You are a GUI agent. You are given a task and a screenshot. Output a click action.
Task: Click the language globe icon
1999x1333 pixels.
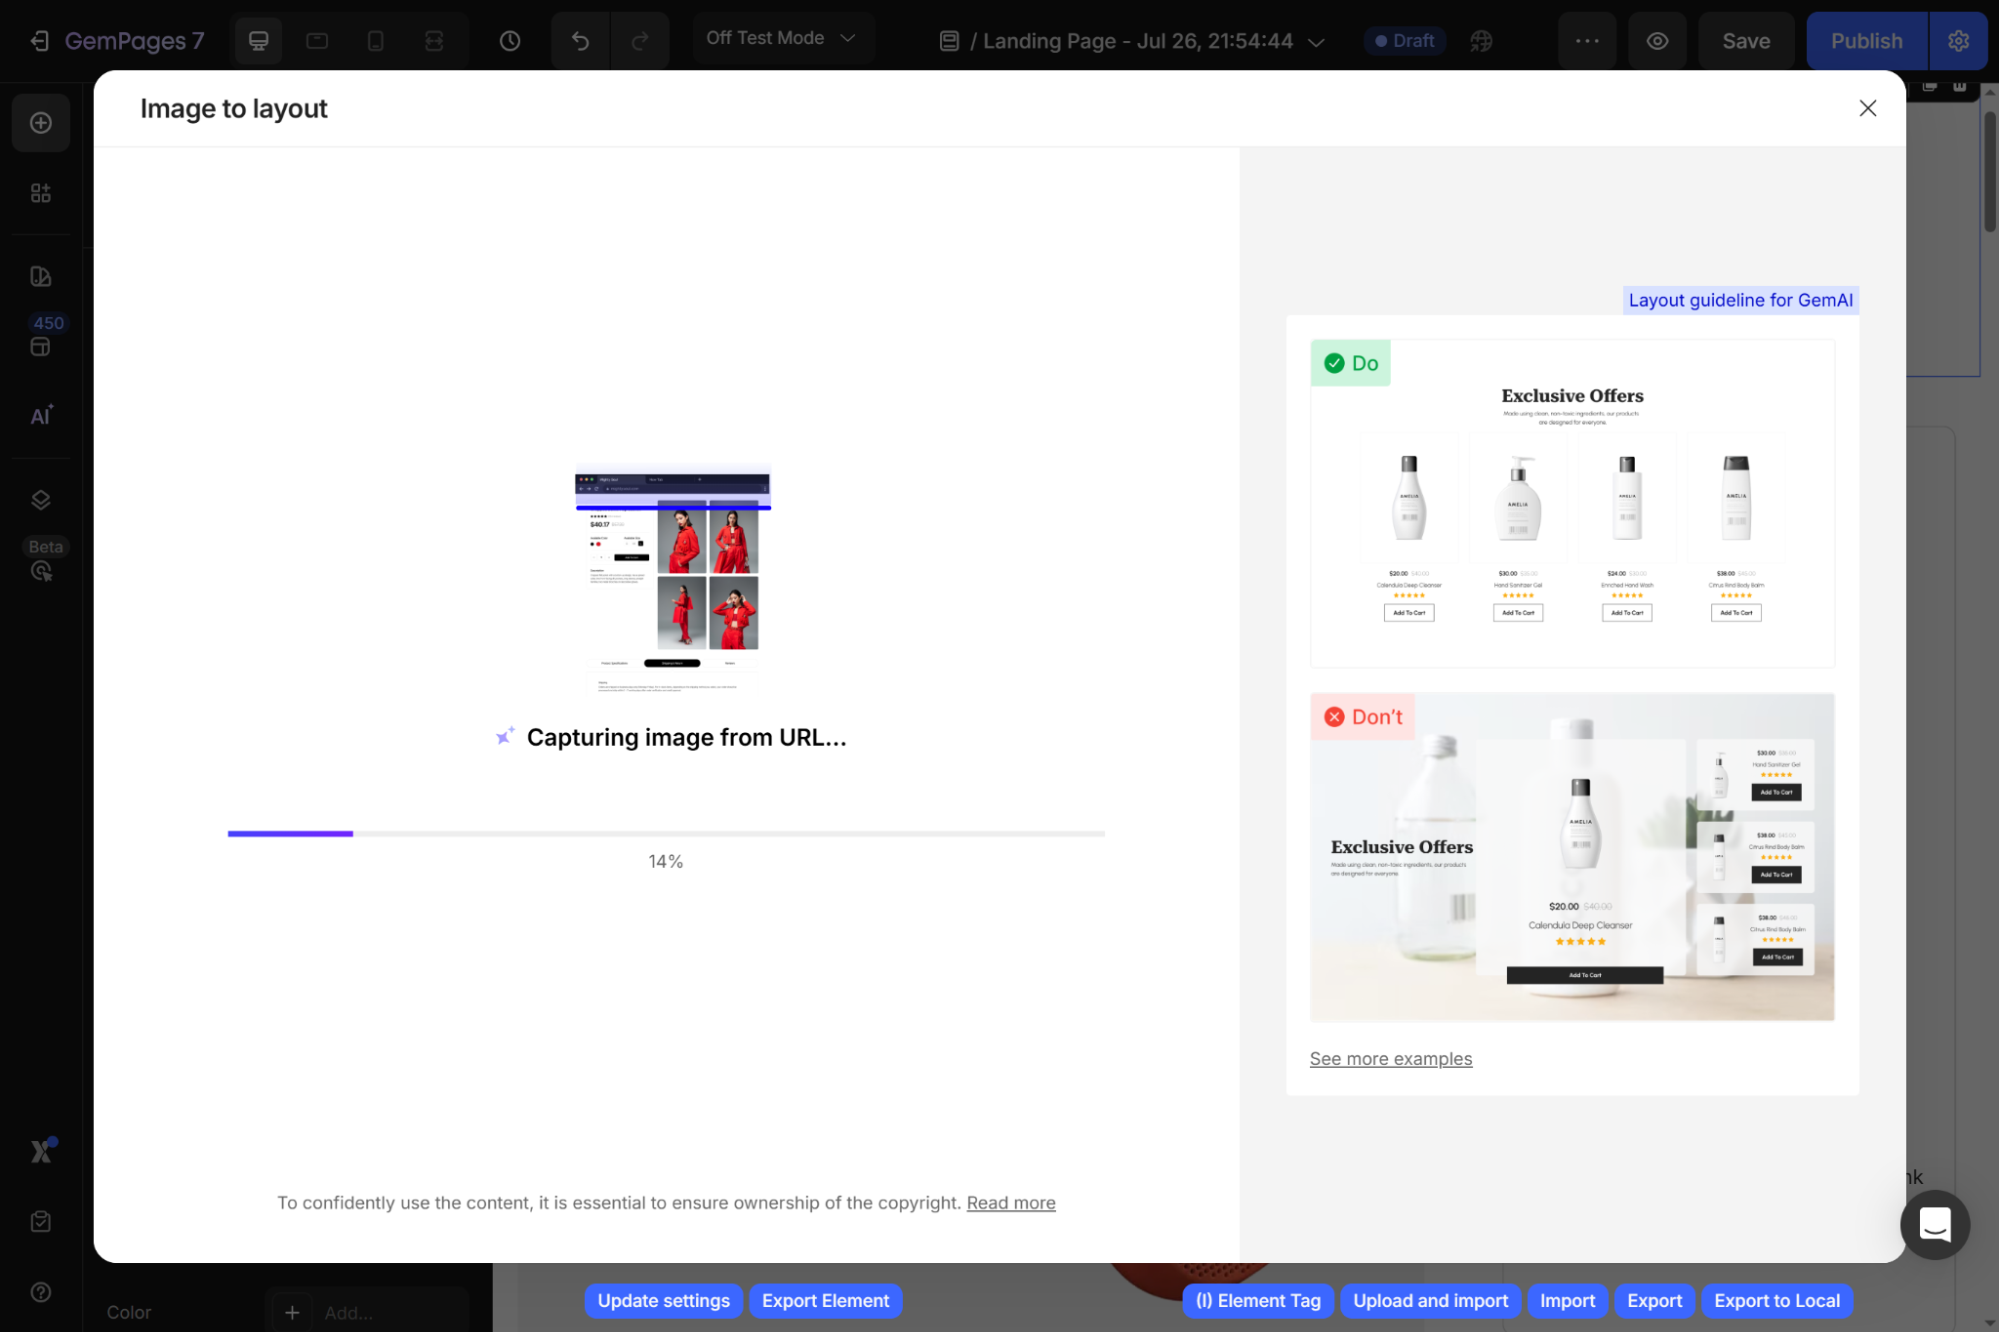click(x=1481, y=41)
